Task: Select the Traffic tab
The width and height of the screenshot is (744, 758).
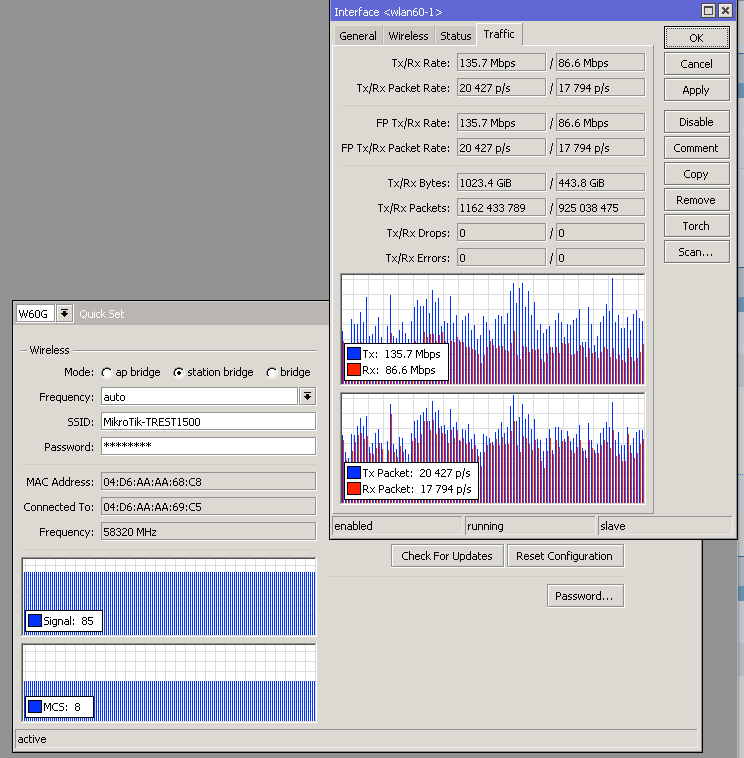Action: coord(499,34)
